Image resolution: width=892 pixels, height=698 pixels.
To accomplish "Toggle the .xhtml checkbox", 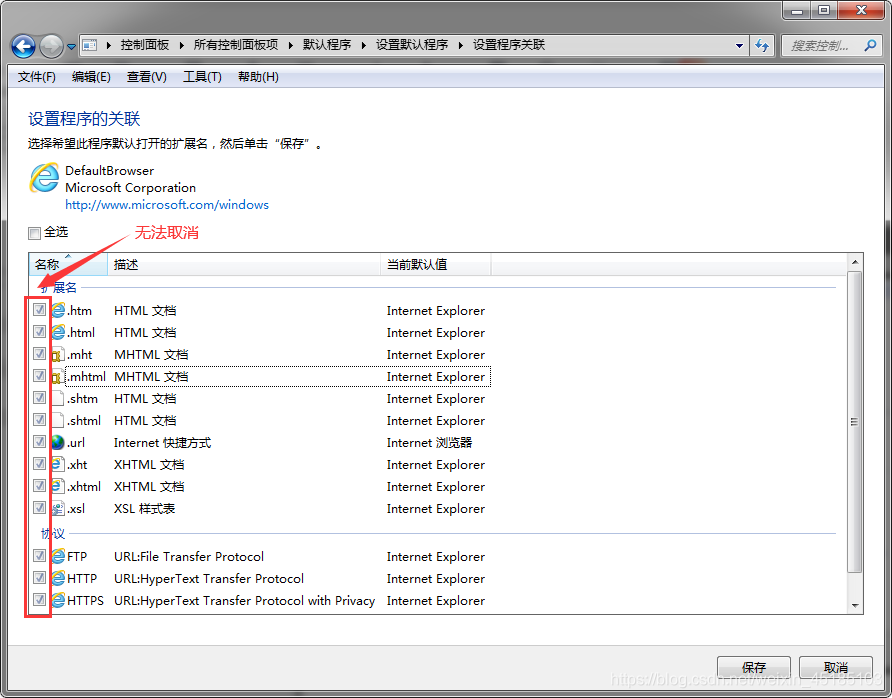I will click(x=39, y=486).
